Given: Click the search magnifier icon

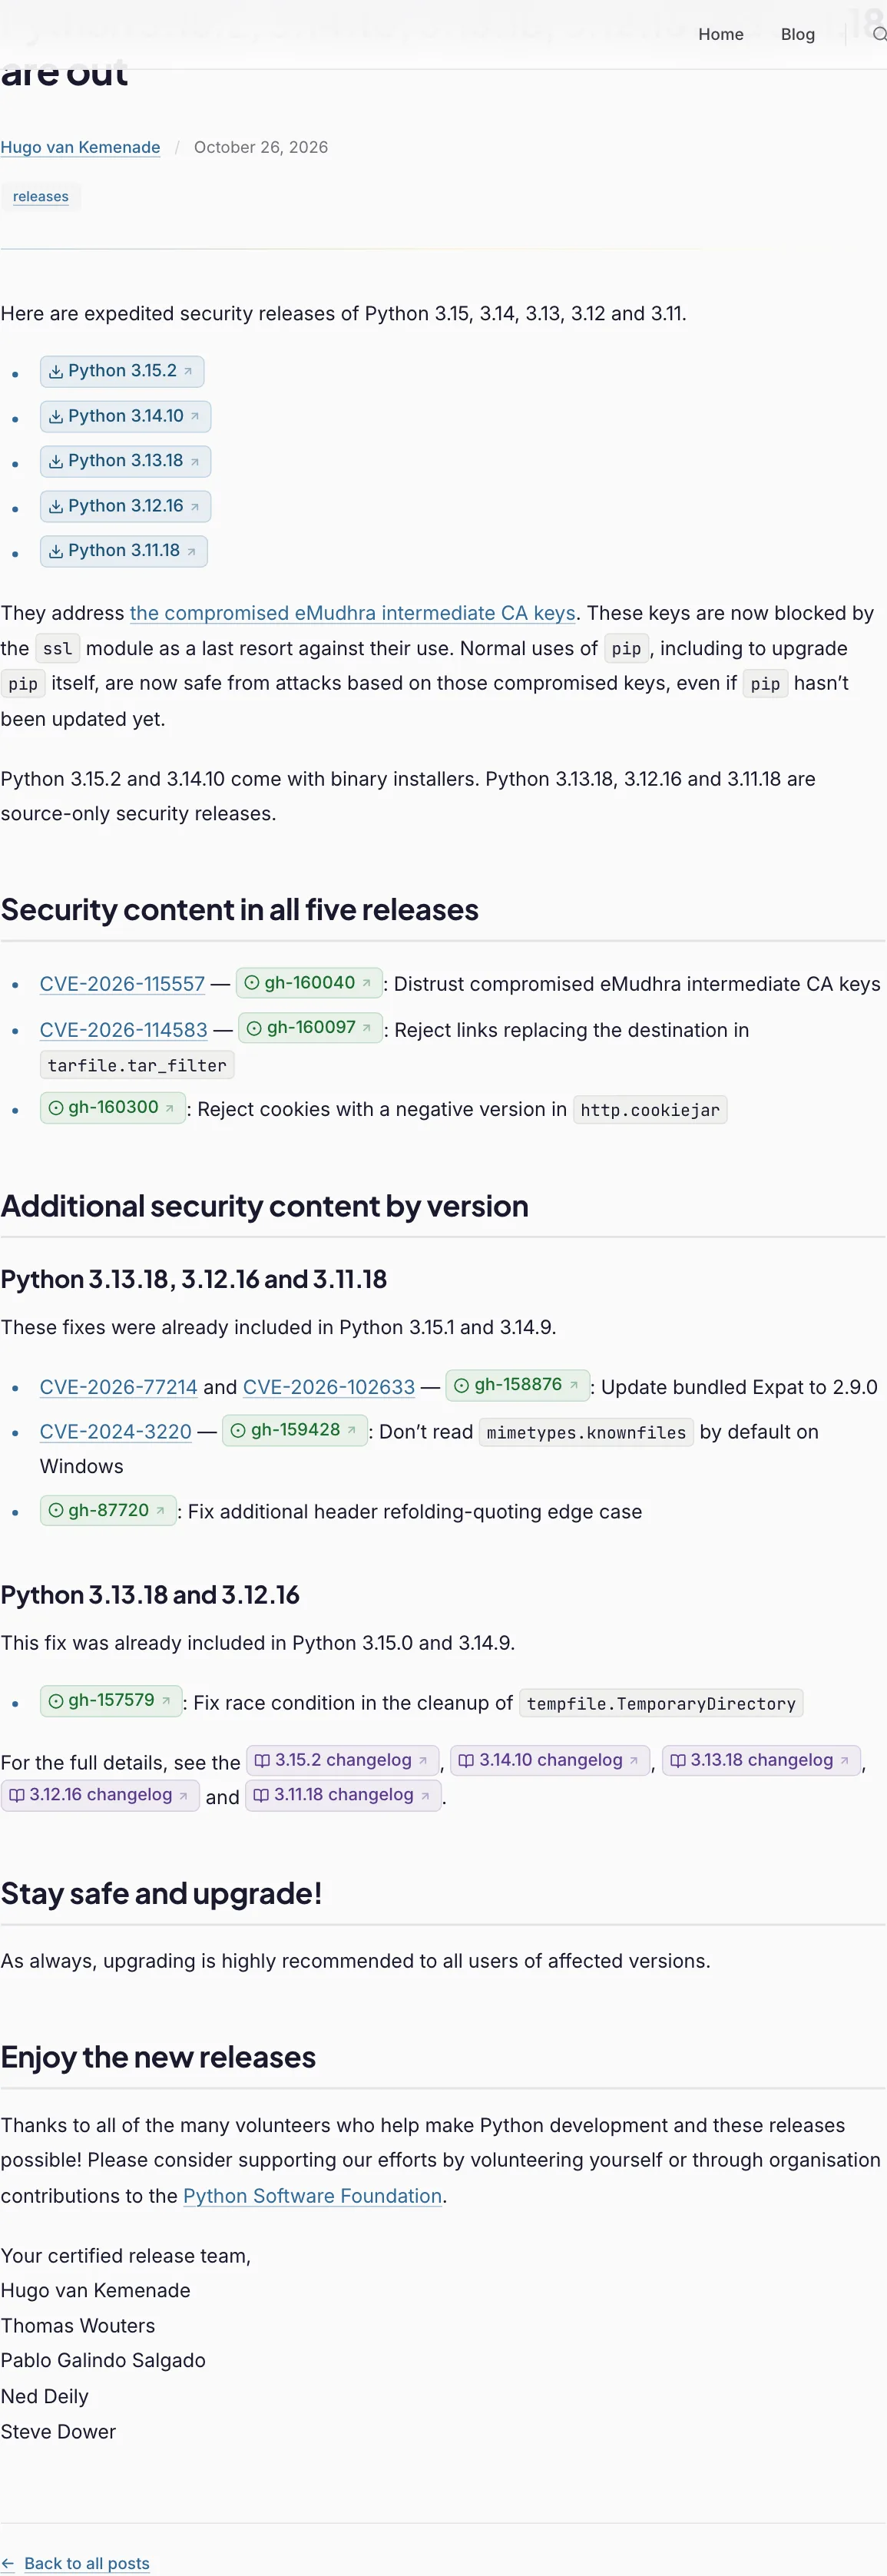Looking at the screenshot, I should (x=879, y=34).
